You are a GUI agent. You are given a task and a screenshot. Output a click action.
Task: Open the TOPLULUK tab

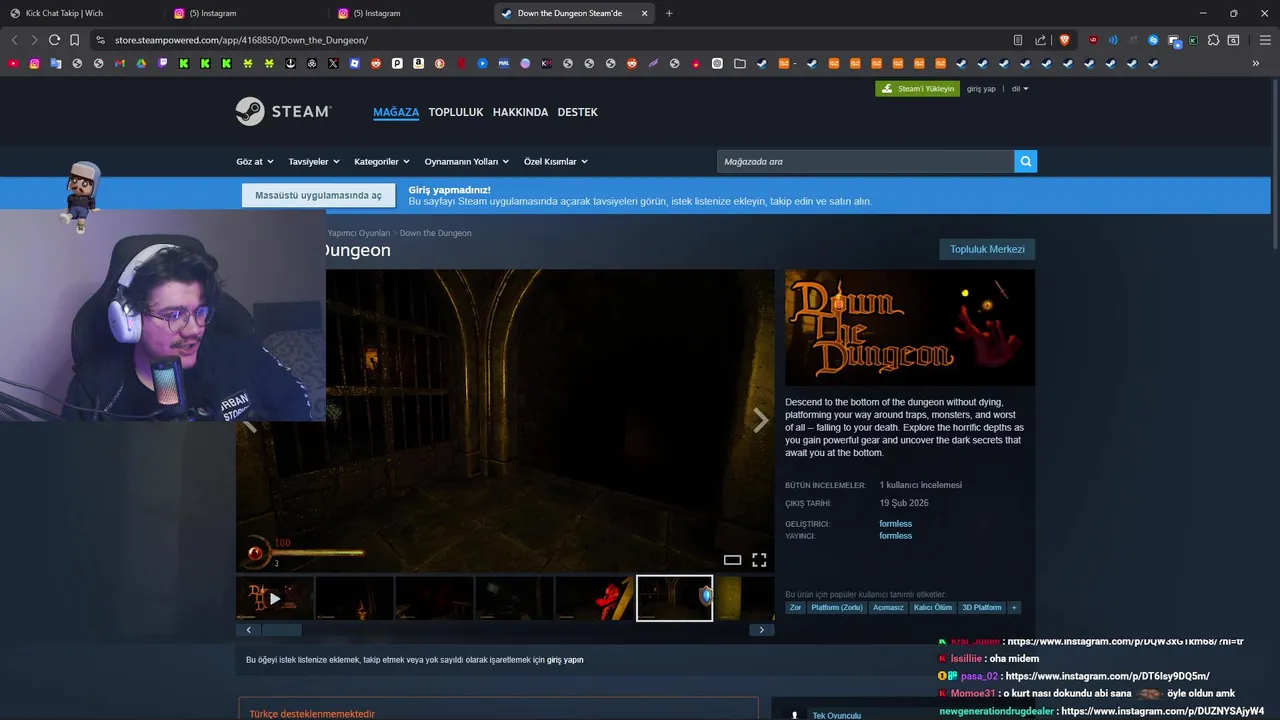456,112
